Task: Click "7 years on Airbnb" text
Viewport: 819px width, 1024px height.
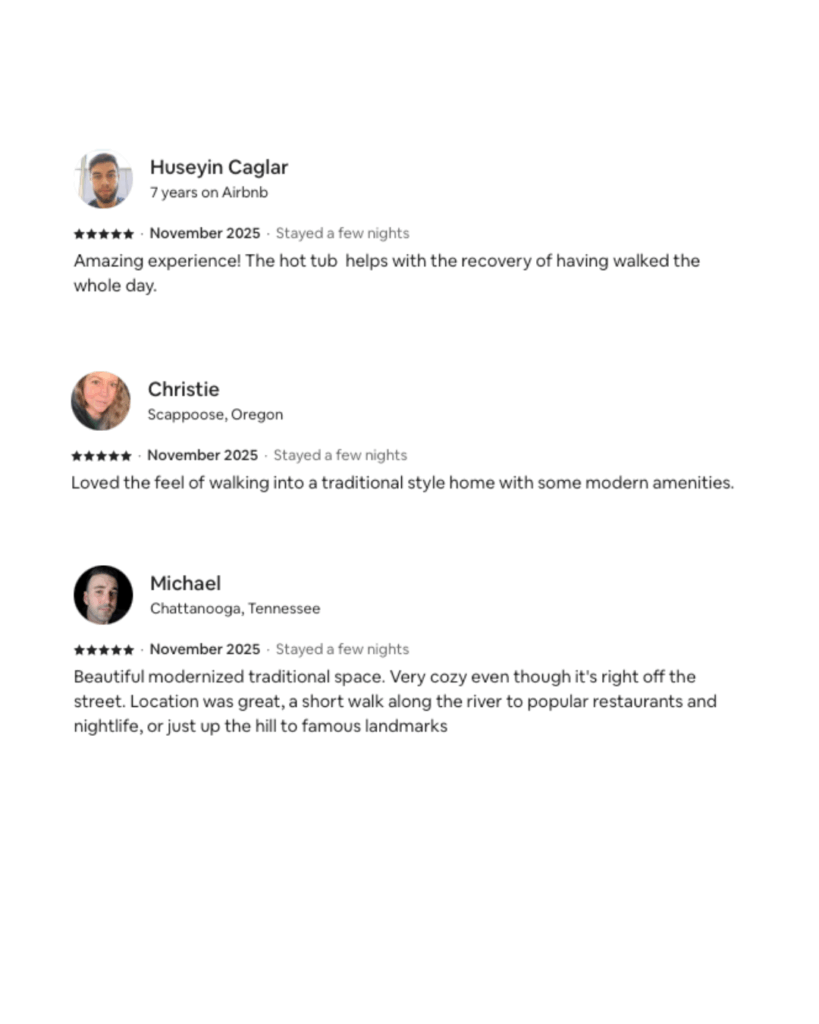Action: [209, 192]
